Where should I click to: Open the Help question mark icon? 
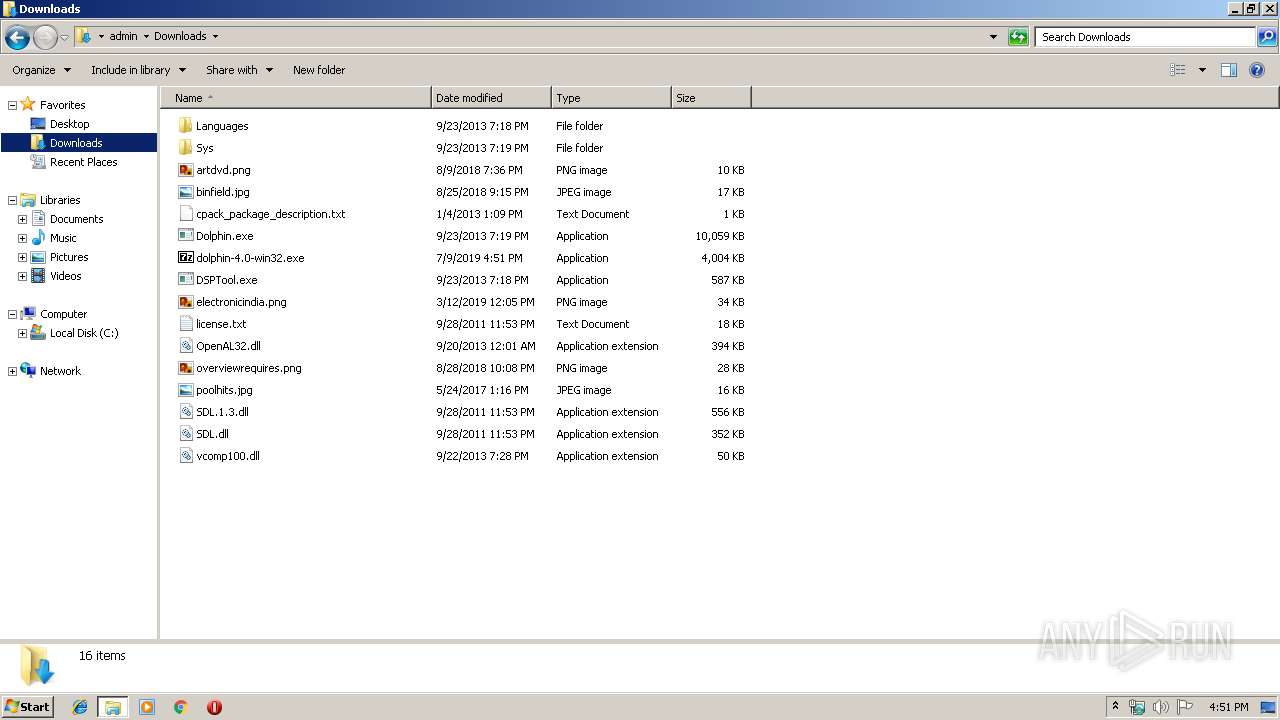click(x=1257, y=70)
